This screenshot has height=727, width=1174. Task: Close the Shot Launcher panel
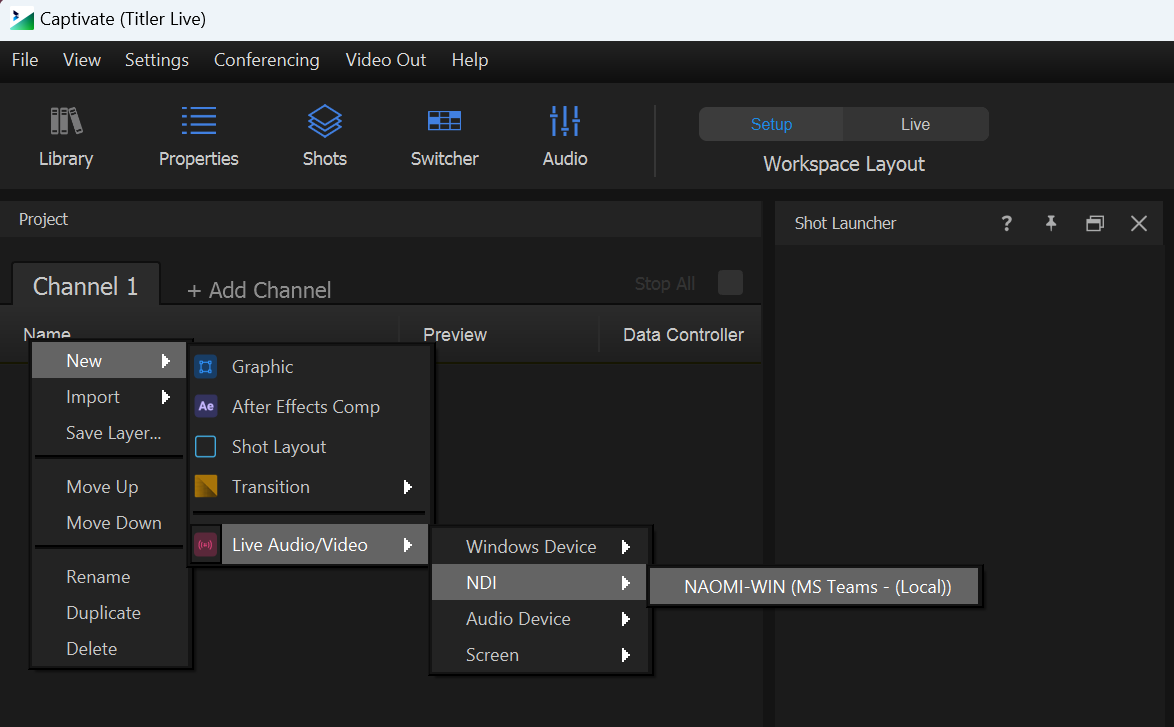tap(1139, 223)
